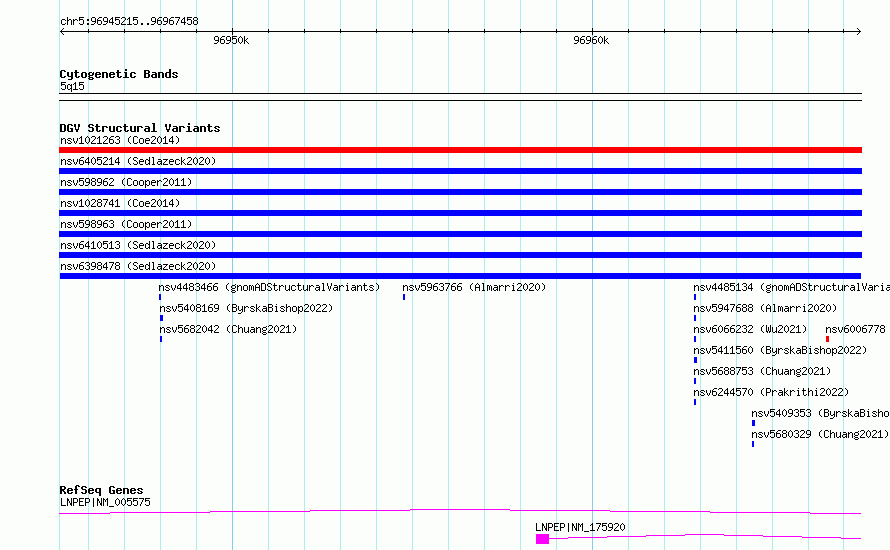Screen dimensions: 890x550
Task: Open LNPEP|NM_005575 gene label
Action: click(x=105, y=502)
